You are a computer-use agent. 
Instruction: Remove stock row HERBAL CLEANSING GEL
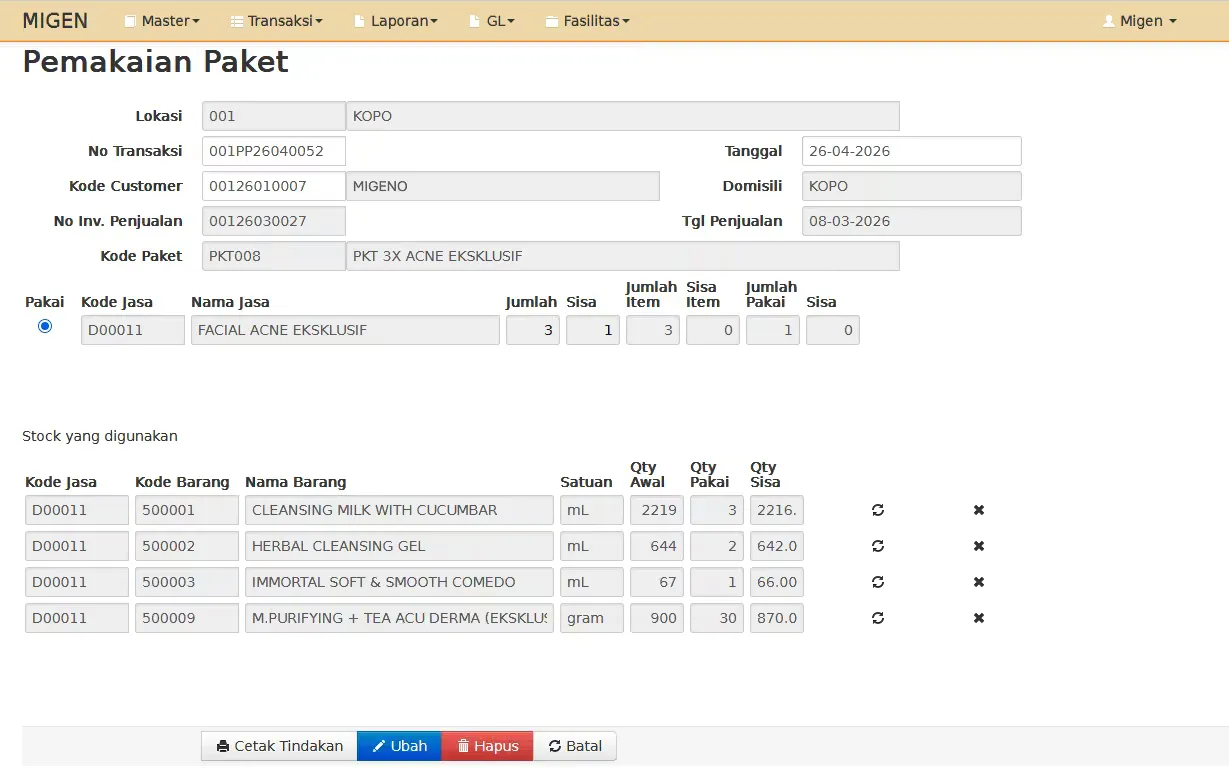pos(979,546)
